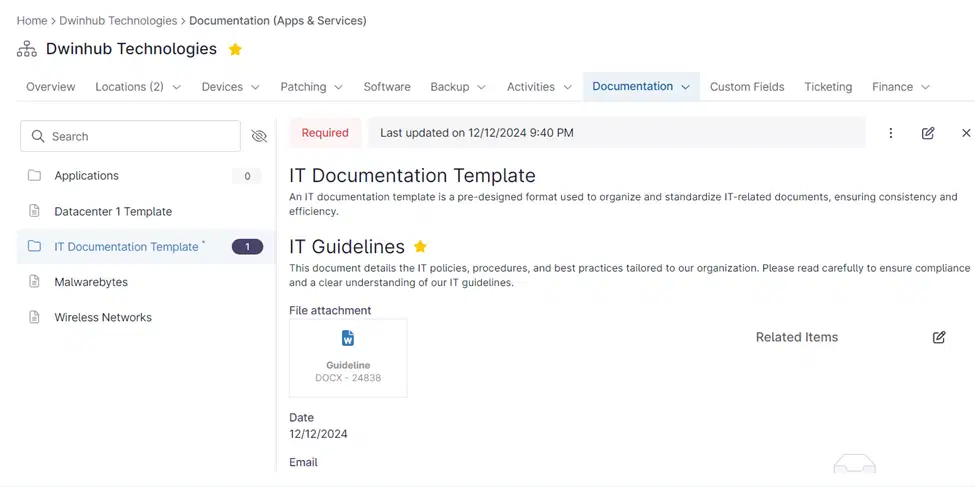
Task: Click the magnifier icon in the search box
Action: click(38, 136)
